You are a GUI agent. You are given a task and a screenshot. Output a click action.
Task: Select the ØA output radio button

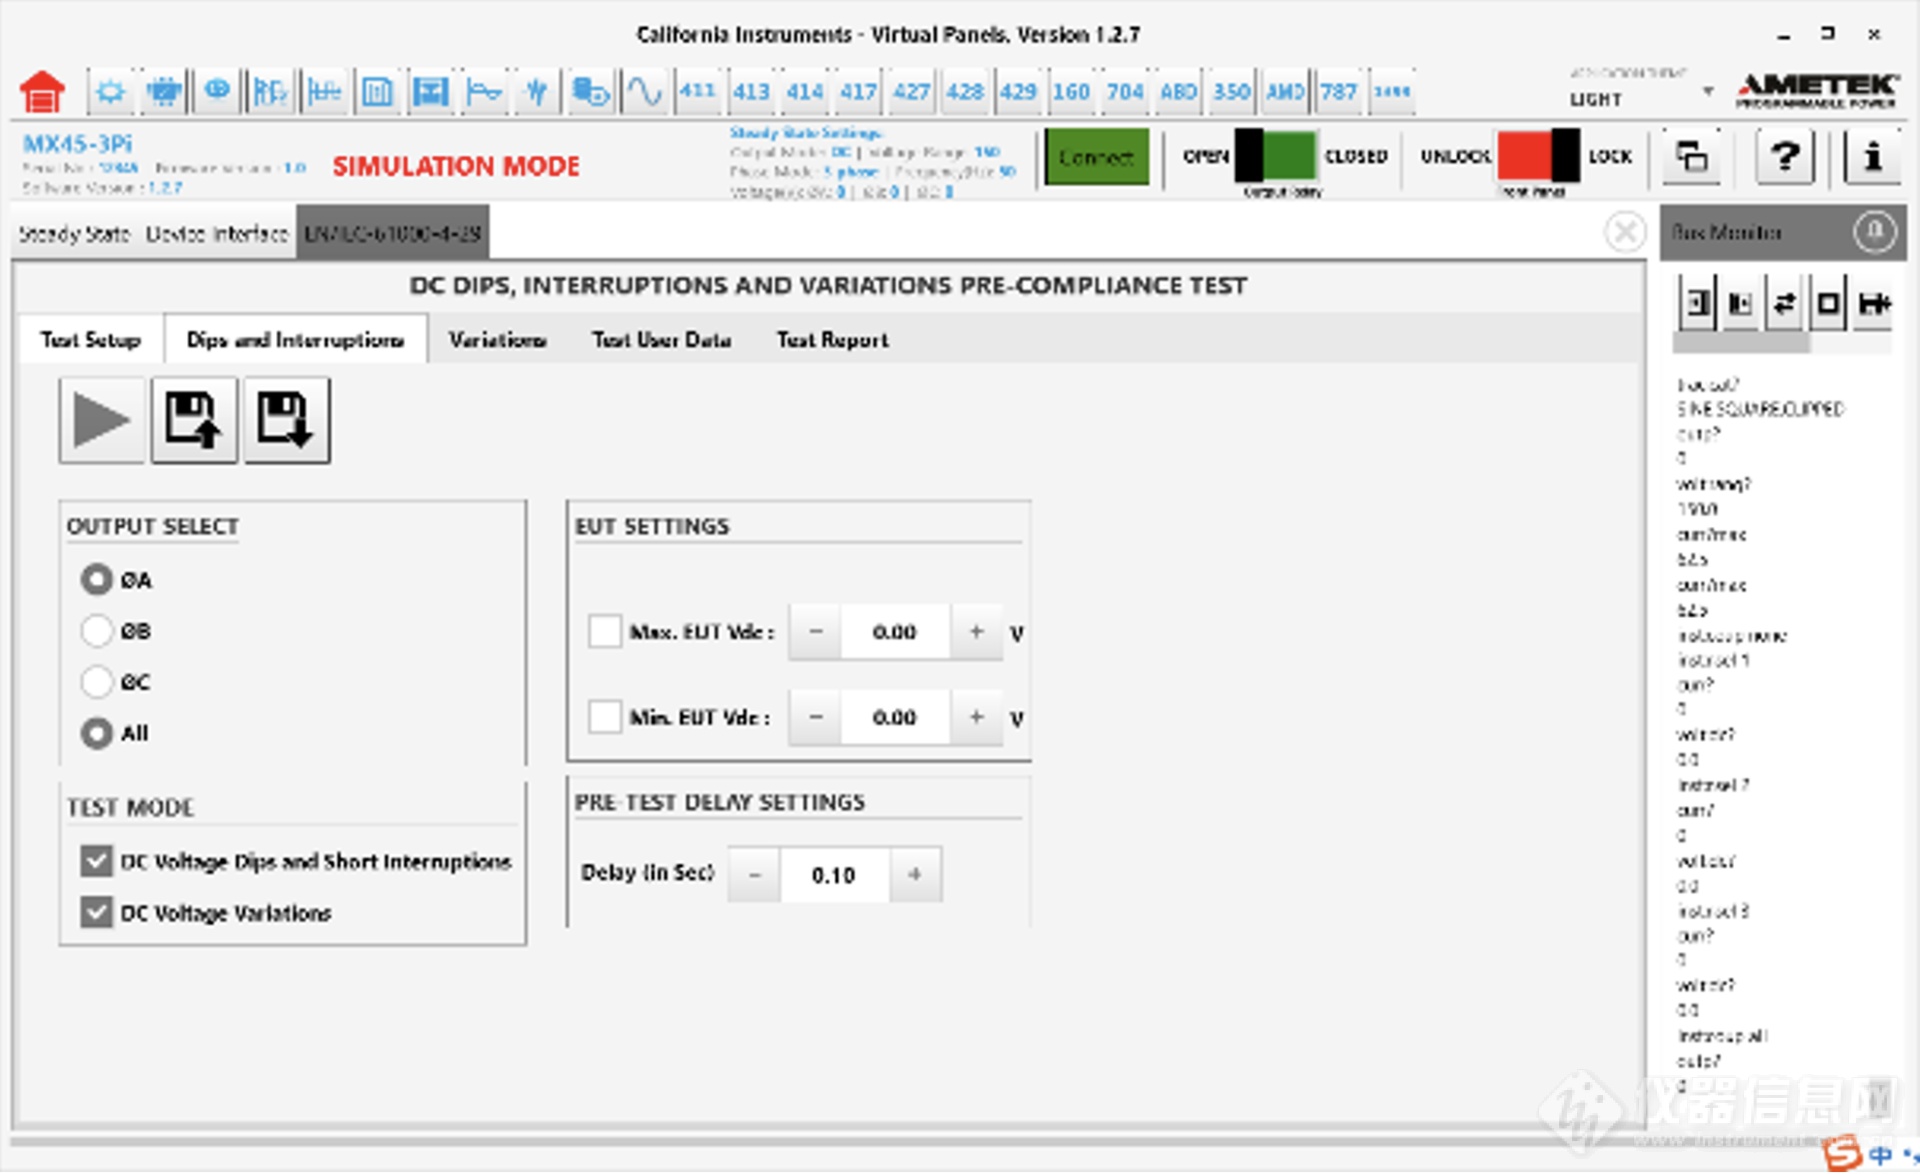point(95,579)
